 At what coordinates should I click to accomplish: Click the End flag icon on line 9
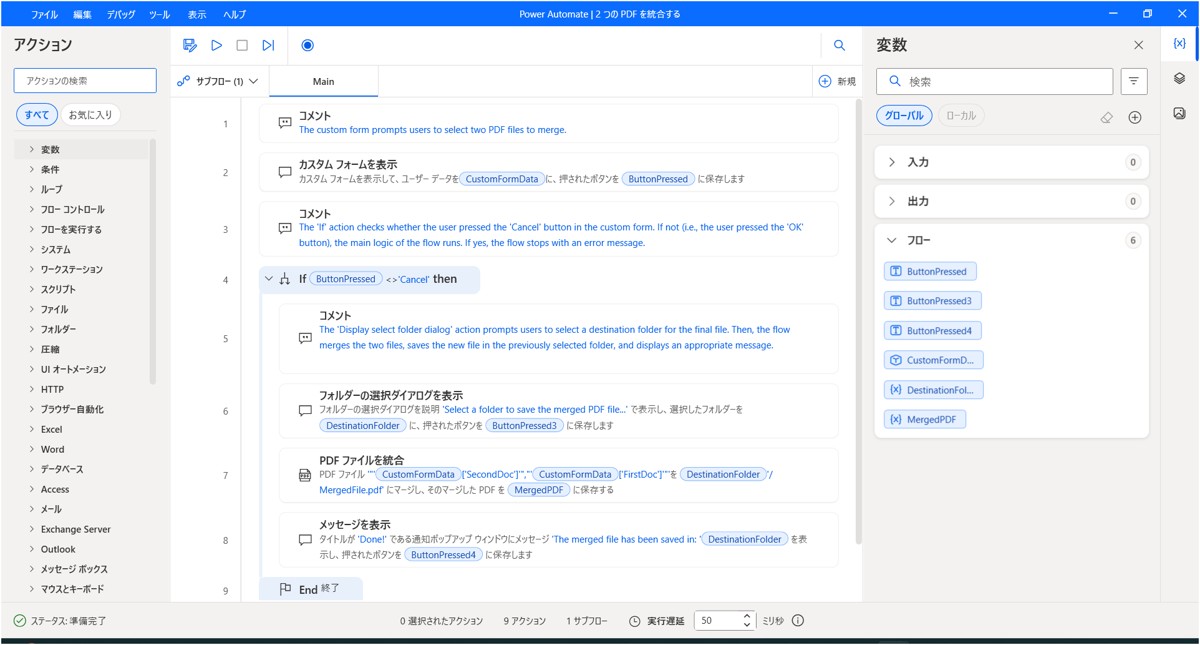[285, 590]
